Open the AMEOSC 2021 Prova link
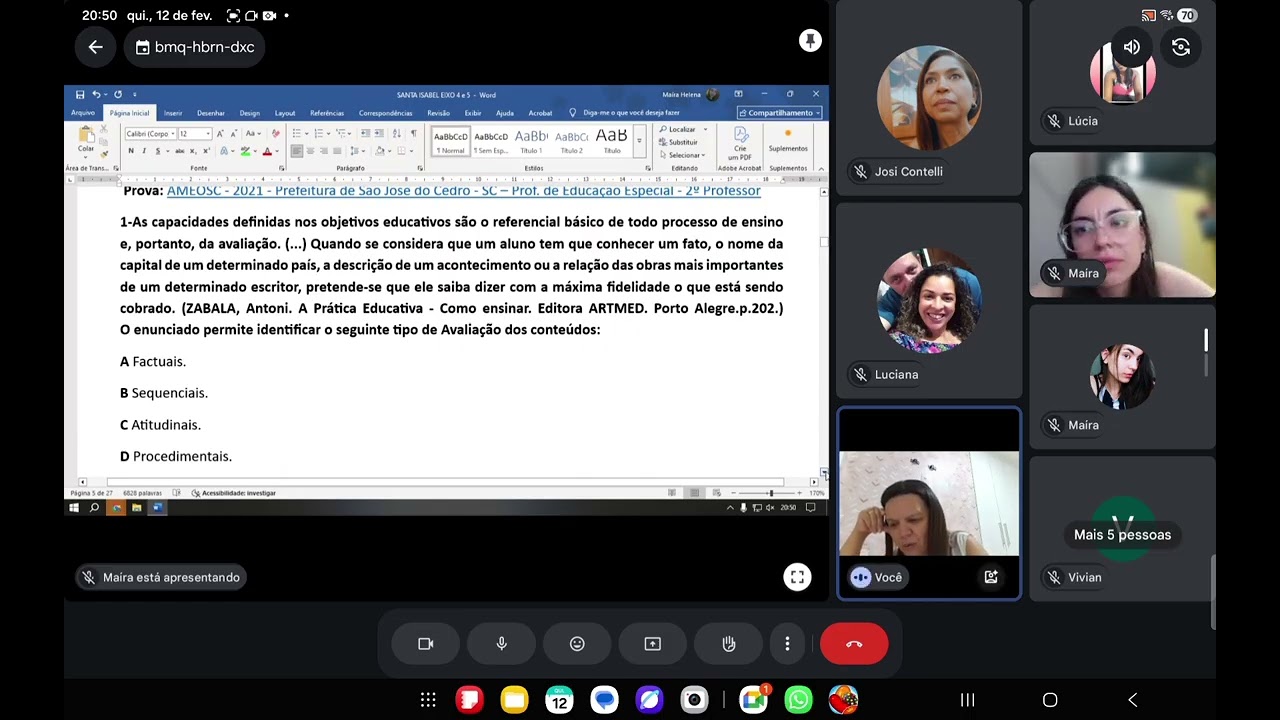Image resolution: width=1280 pixels, height=720 pixels. pyautogui.click(x=463, y=190)
